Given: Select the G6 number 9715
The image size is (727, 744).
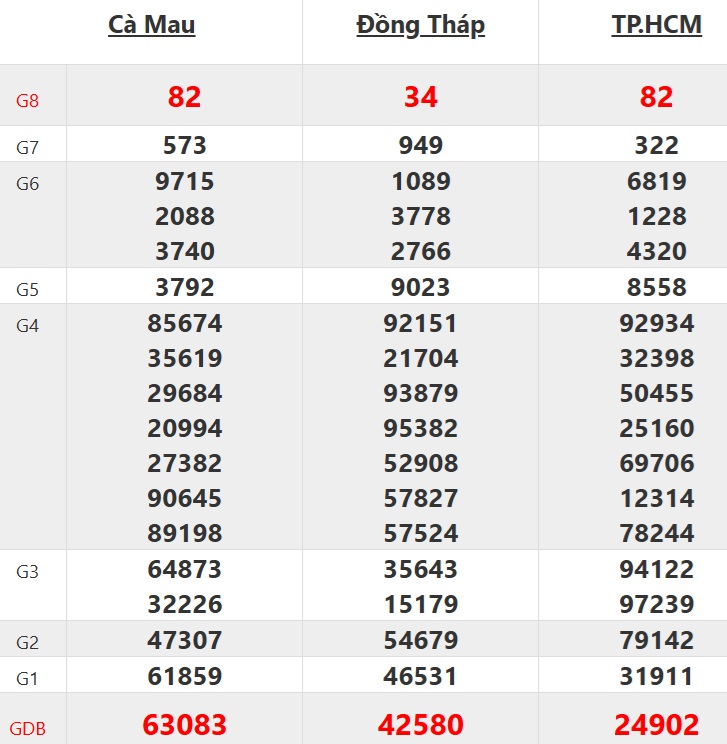Looking at the screenshot, I should [x=185, y=182].
